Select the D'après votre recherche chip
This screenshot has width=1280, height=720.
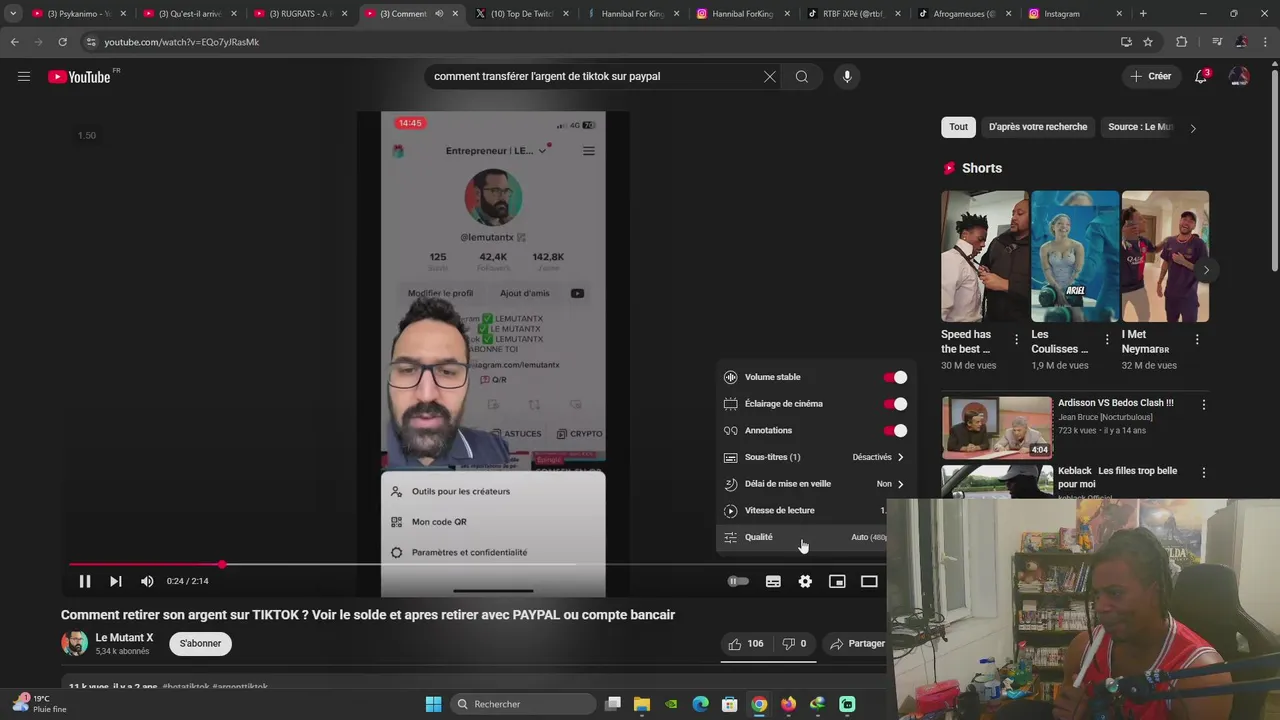(1038, 127)
